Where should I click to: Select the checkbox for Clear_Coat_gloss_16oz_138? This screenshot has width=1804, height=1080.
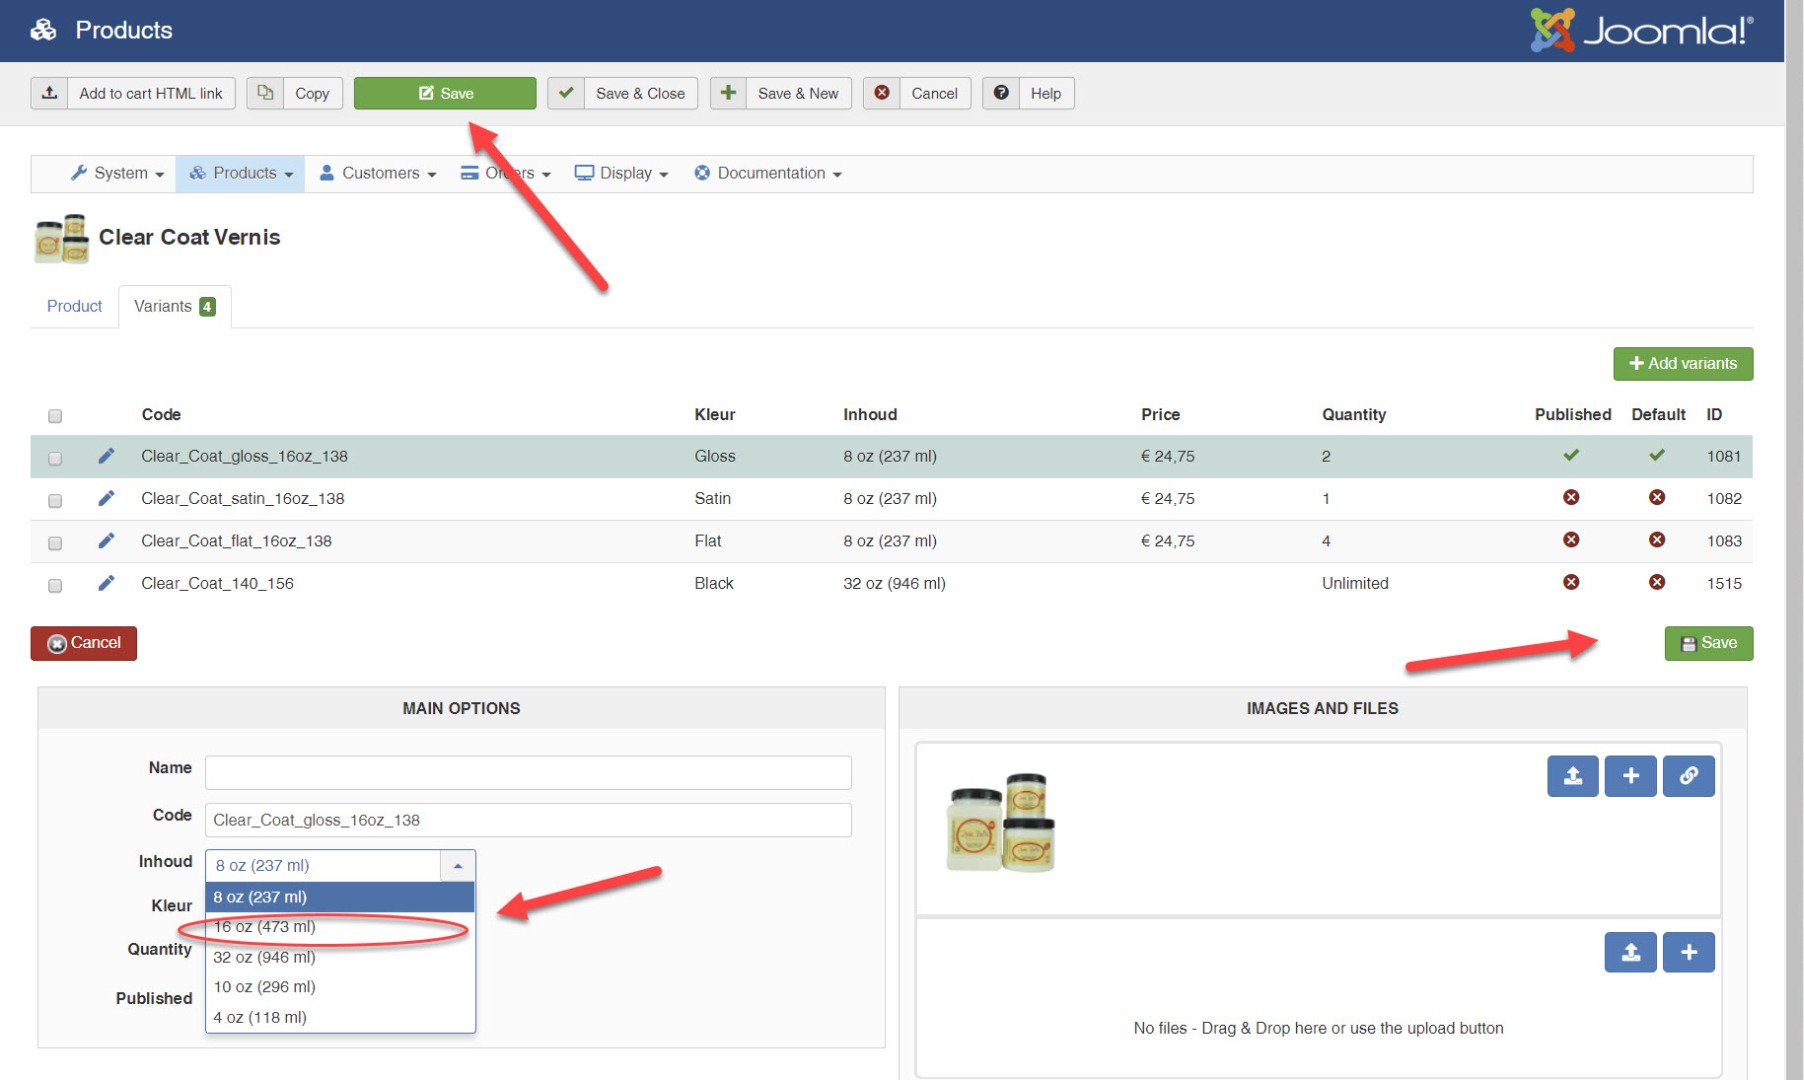click(x=55, y=458)
